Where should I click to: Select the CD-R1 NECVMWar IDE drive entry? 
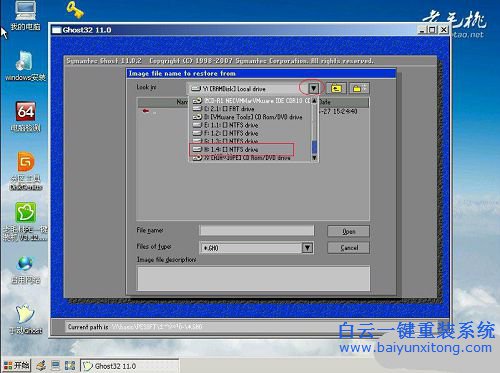point(251,100)
